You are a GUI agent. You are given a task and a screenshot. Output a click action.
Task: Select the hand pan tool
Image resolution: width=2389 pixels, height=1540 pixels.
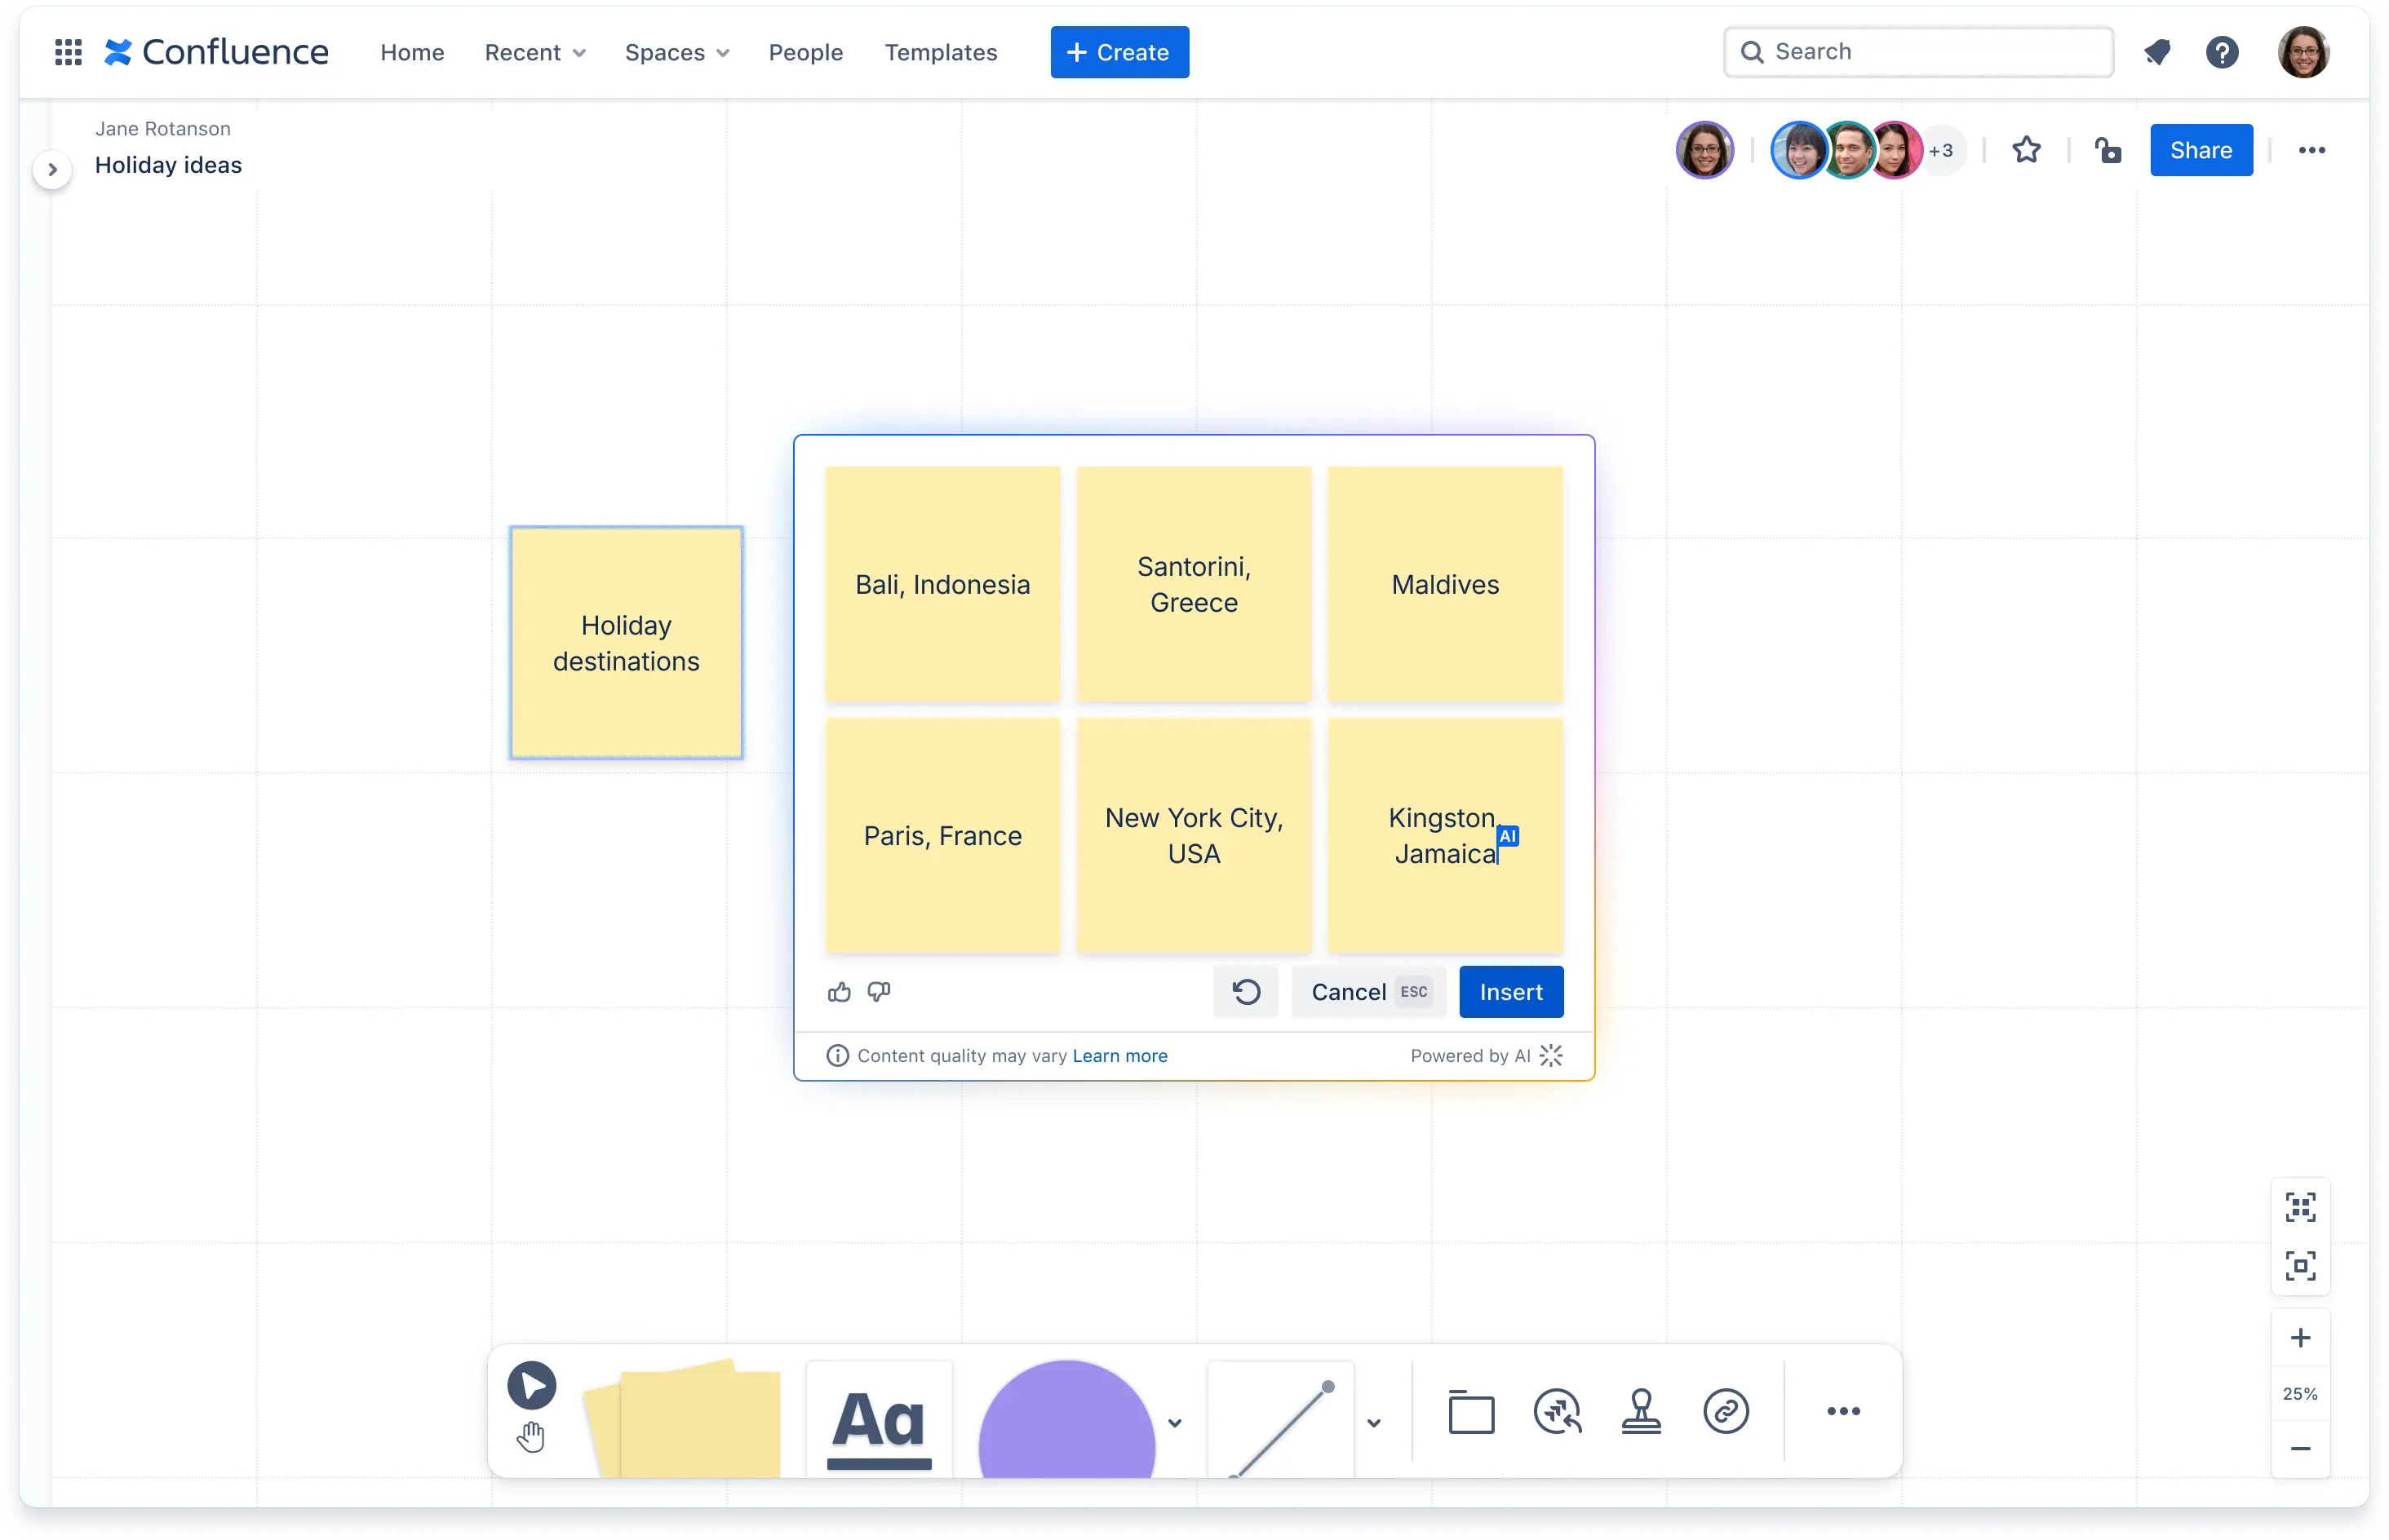tap(531, 1437)
